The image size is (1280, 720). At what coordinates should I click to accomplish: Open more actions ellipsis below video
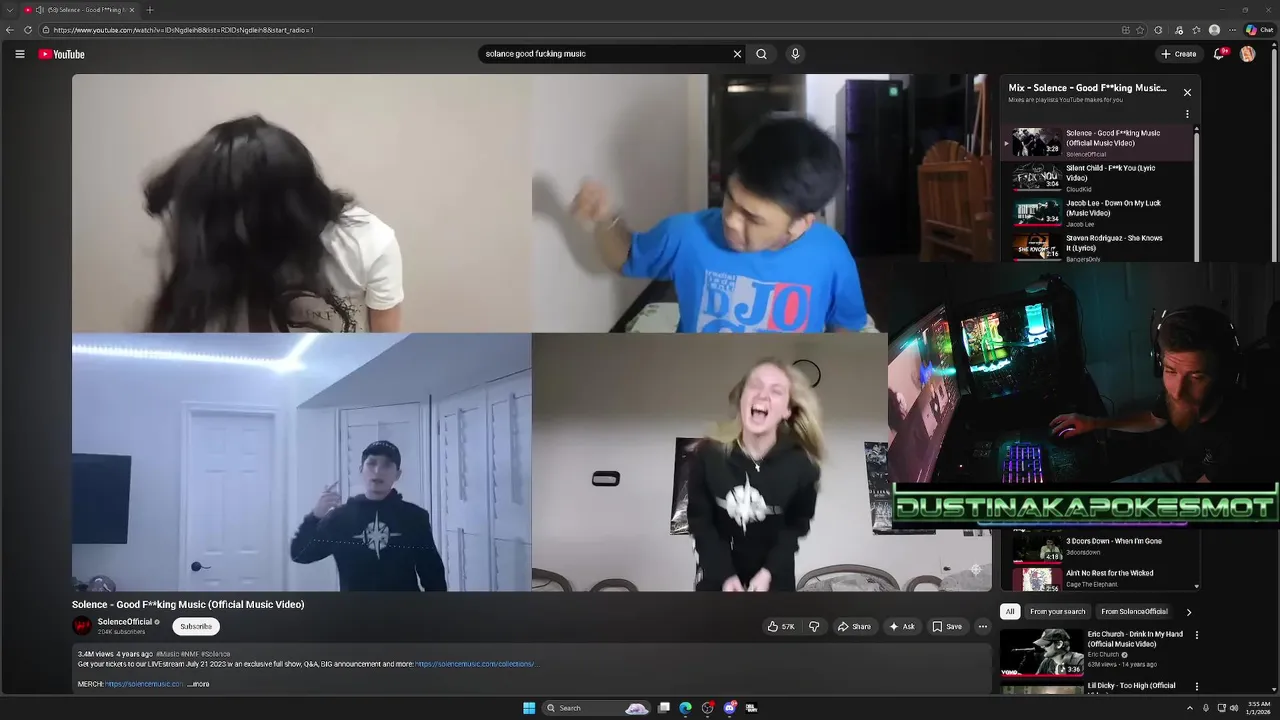pyautogui.click(x=982, y=627)
